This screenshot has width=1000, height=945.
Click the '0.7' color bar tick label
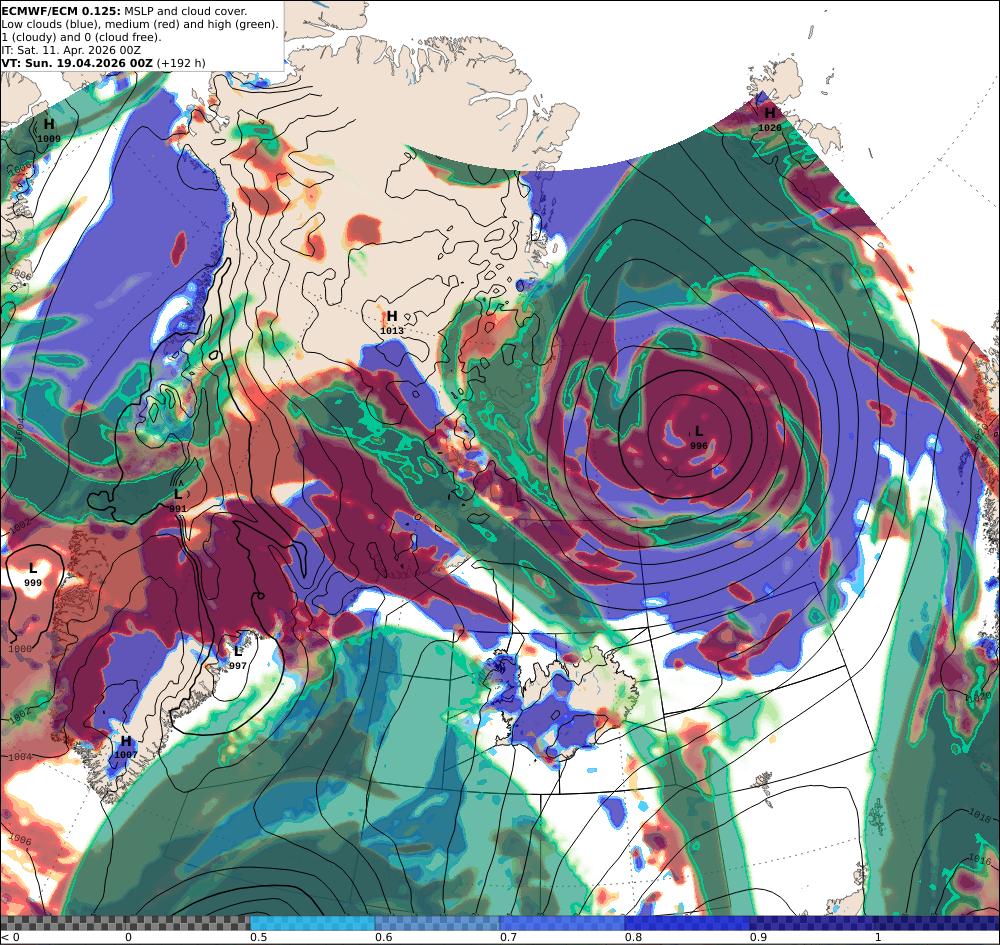click(x=508, y=937)
